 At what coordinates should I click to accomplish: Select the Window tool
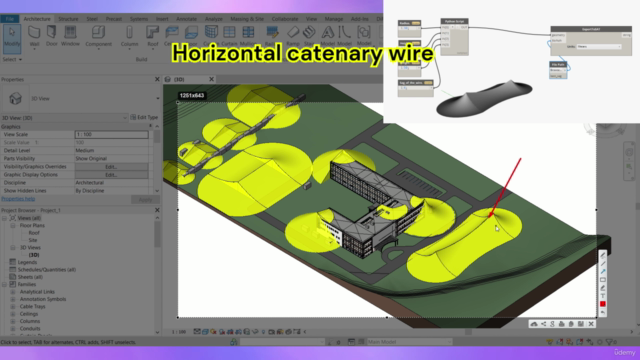(x=70, y=36)
